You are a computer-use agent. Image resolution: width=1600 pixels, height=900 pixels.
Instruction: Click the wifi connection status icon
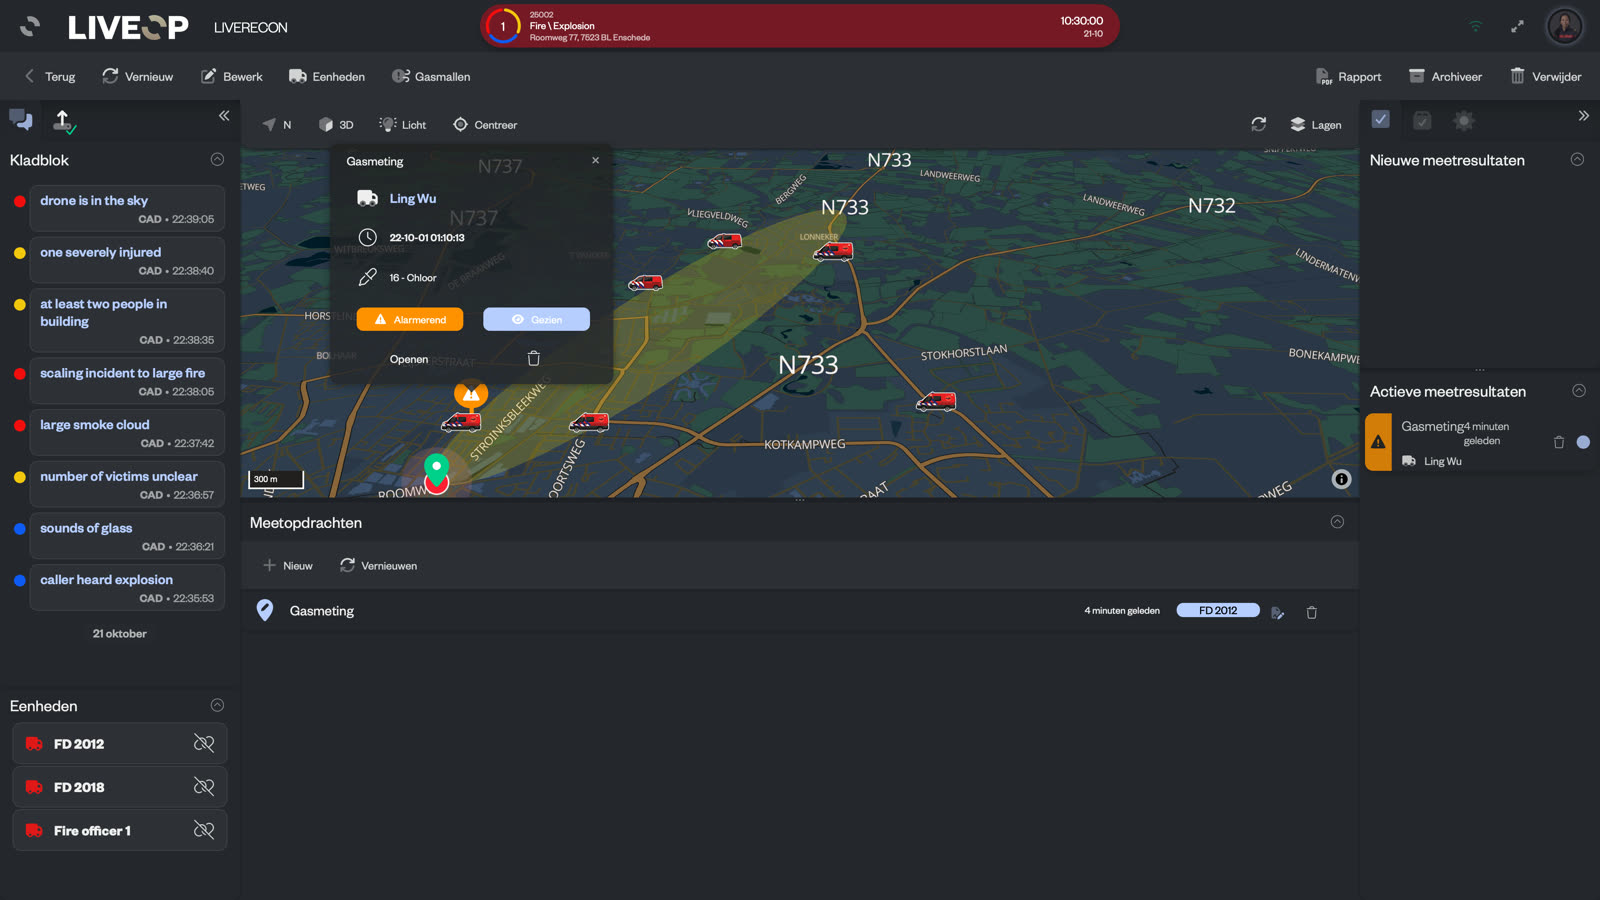(1475, 27)
